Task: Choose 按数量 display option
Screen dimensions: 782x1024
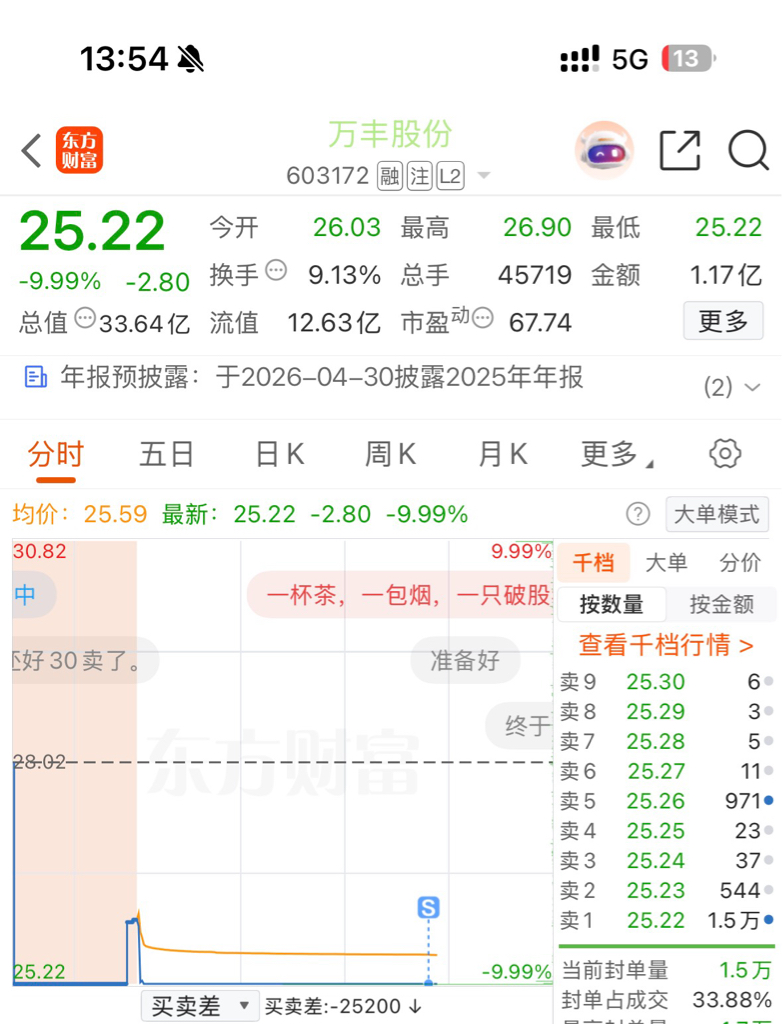Action: 611,604
